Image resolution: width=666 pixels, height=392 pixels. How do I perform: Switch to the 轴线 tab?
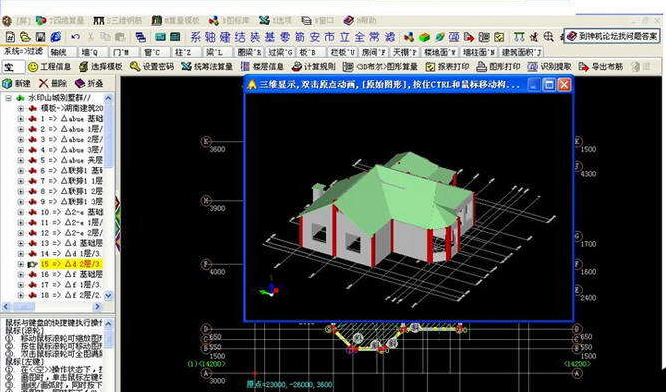(59, 52)
